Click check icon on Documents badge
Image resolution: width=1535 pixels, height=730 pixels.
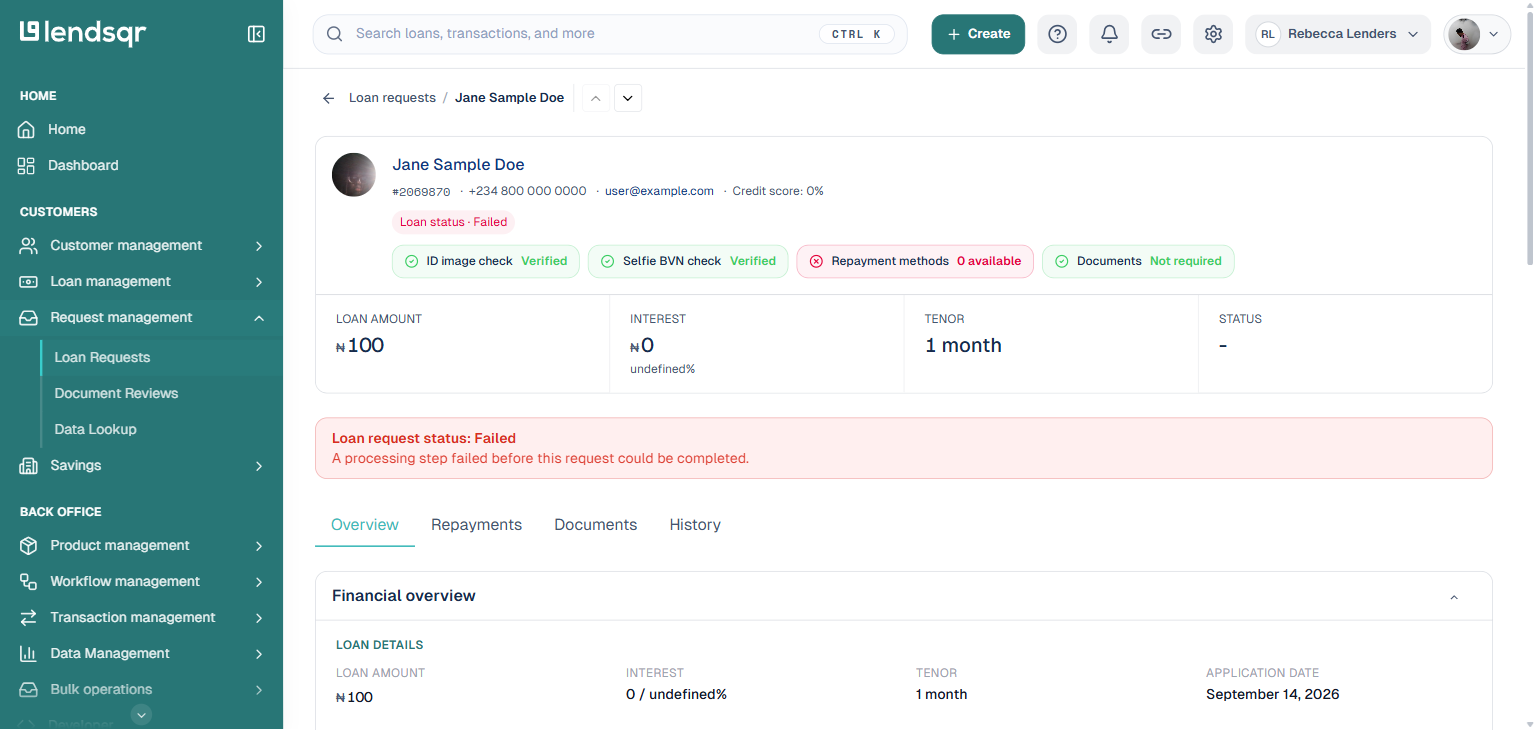click(1061, 261)
